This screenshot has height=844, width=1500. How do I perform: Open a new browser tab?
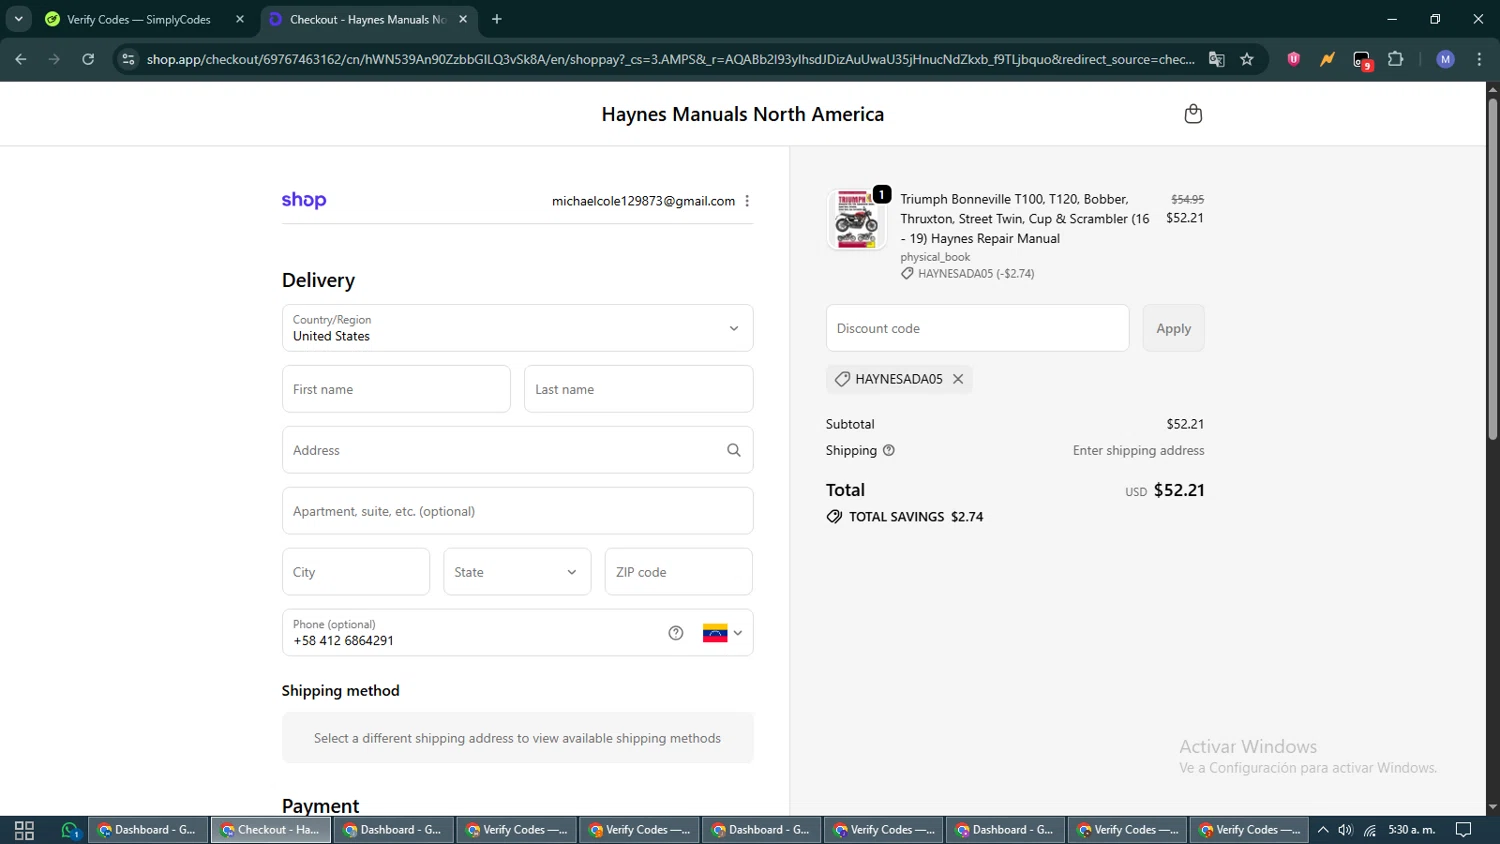point(497,19)
